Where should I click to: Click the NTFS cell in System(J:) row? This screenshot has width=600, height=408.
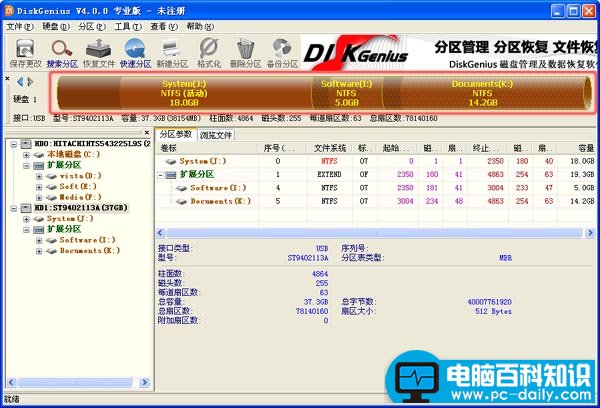[329, 161]
